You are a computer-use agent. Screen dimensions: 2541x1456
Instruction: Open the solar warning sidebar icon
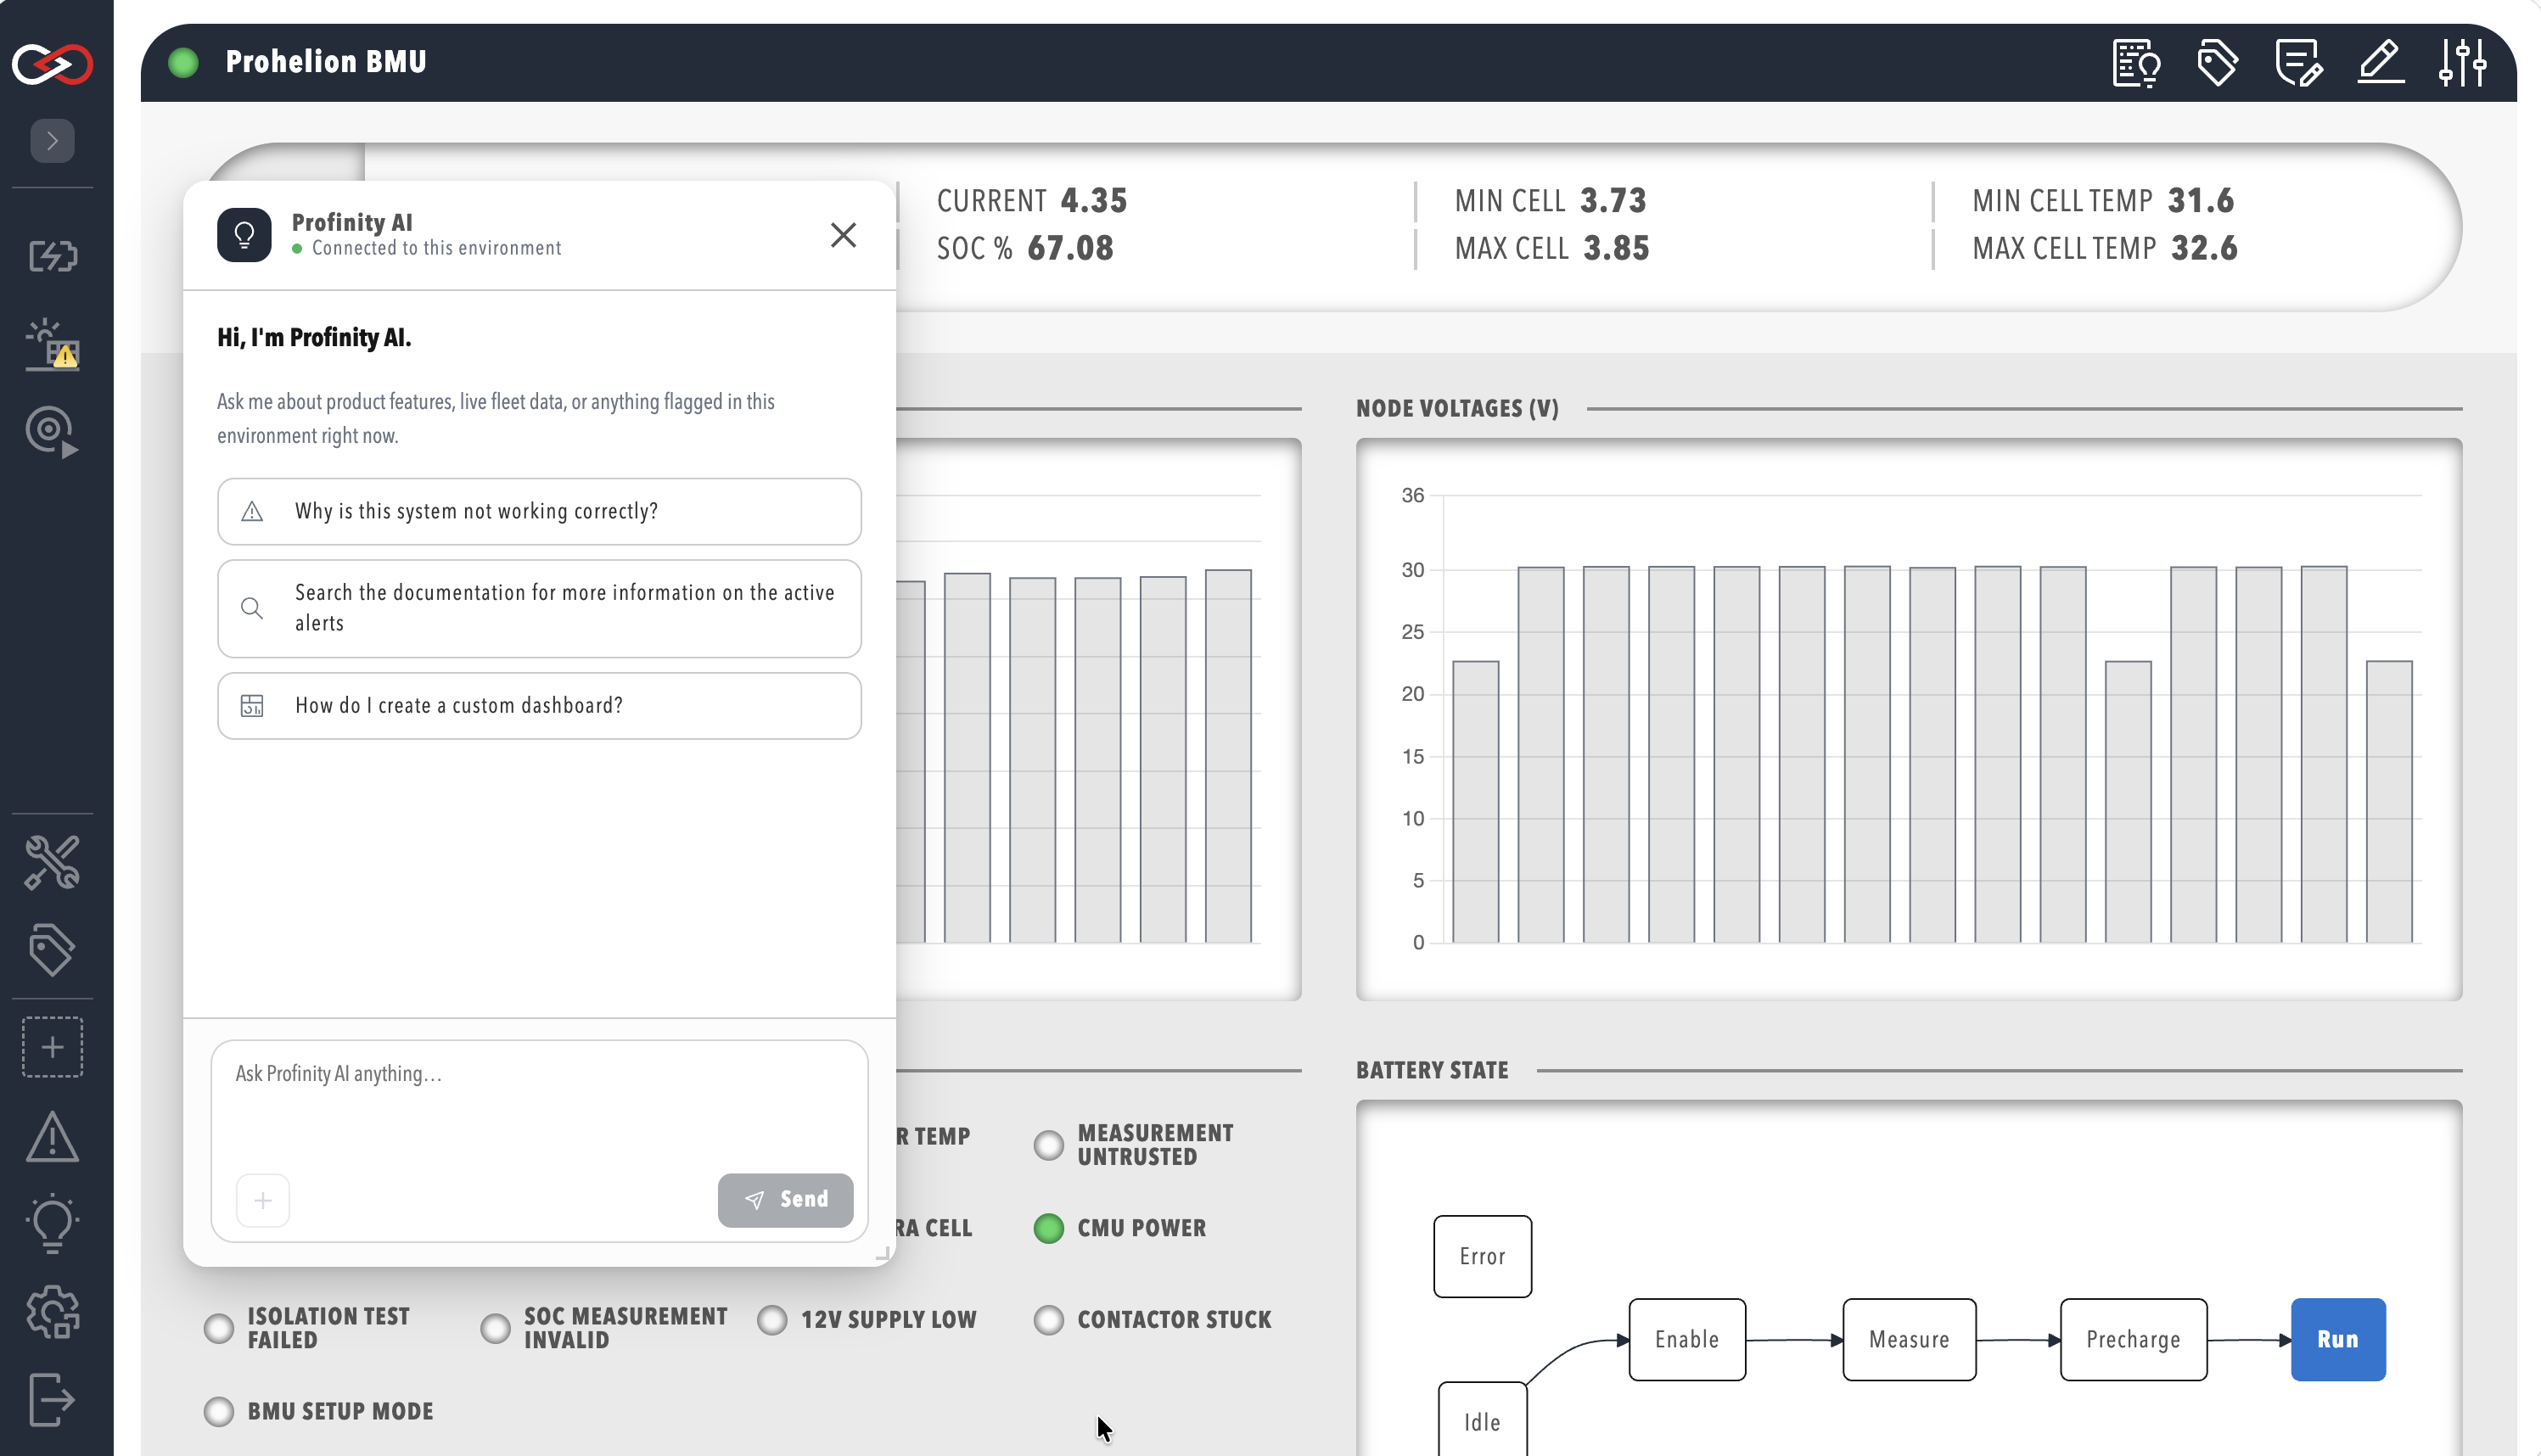(52, 344)
